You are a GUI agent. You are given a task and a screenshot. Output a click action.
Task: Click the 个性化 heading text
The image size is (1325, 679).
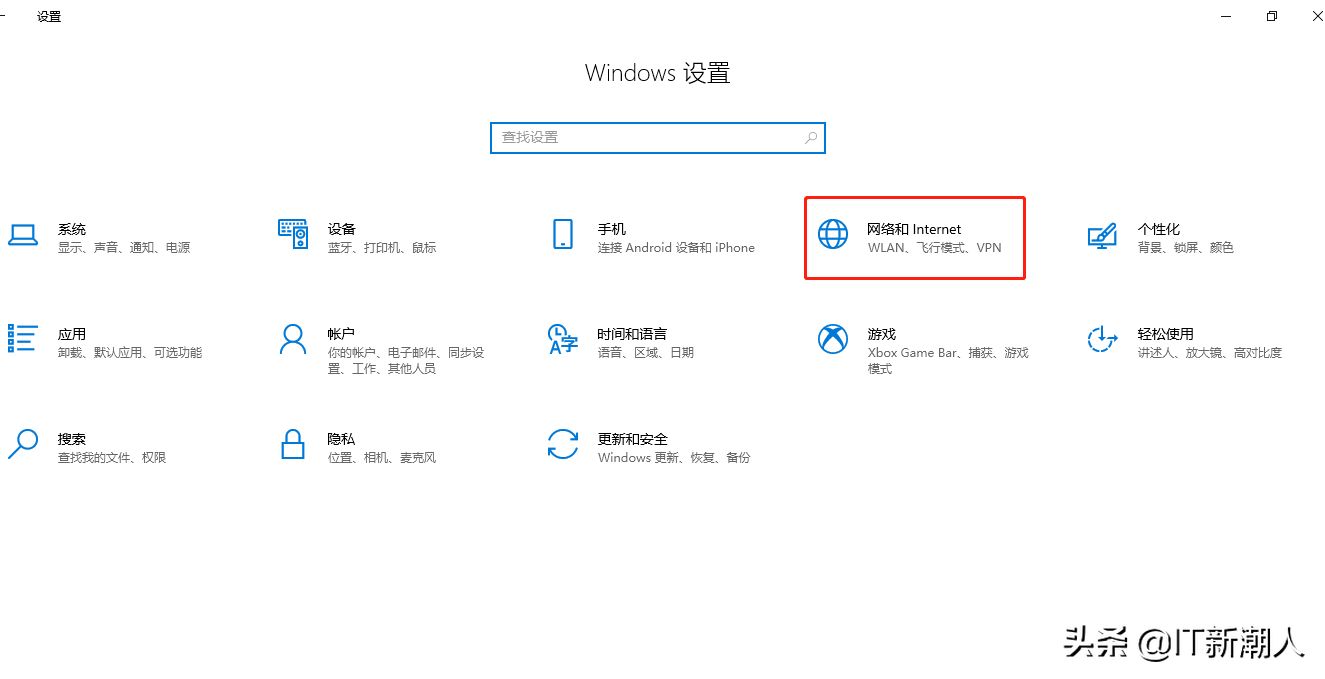point(1159,229)
